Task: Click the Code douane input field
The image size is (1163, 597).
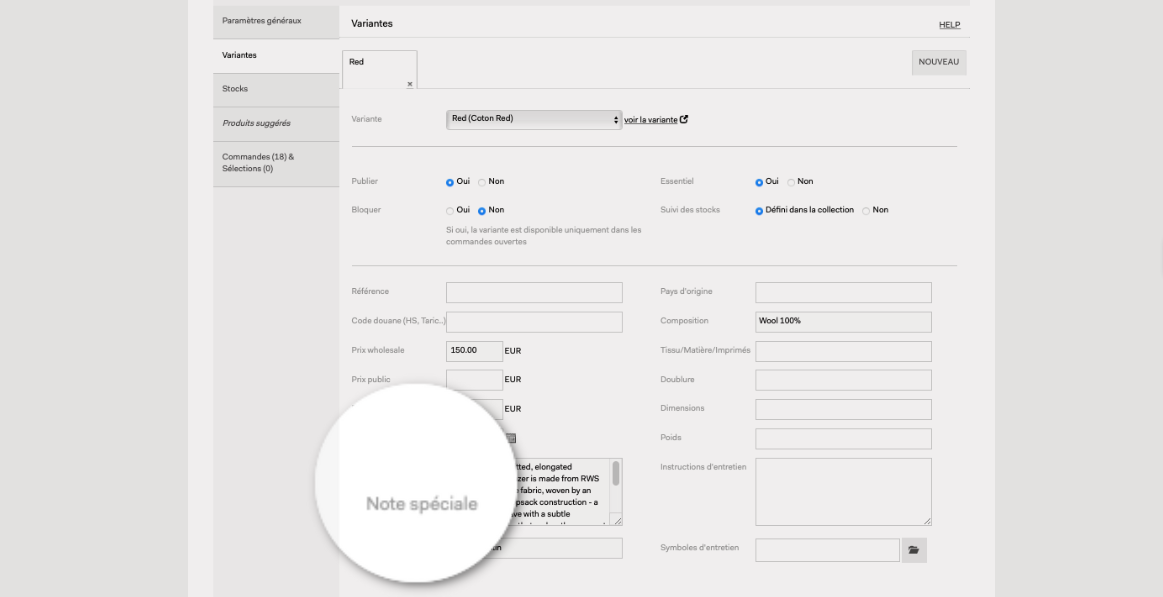Action: (x=534, y=322)
